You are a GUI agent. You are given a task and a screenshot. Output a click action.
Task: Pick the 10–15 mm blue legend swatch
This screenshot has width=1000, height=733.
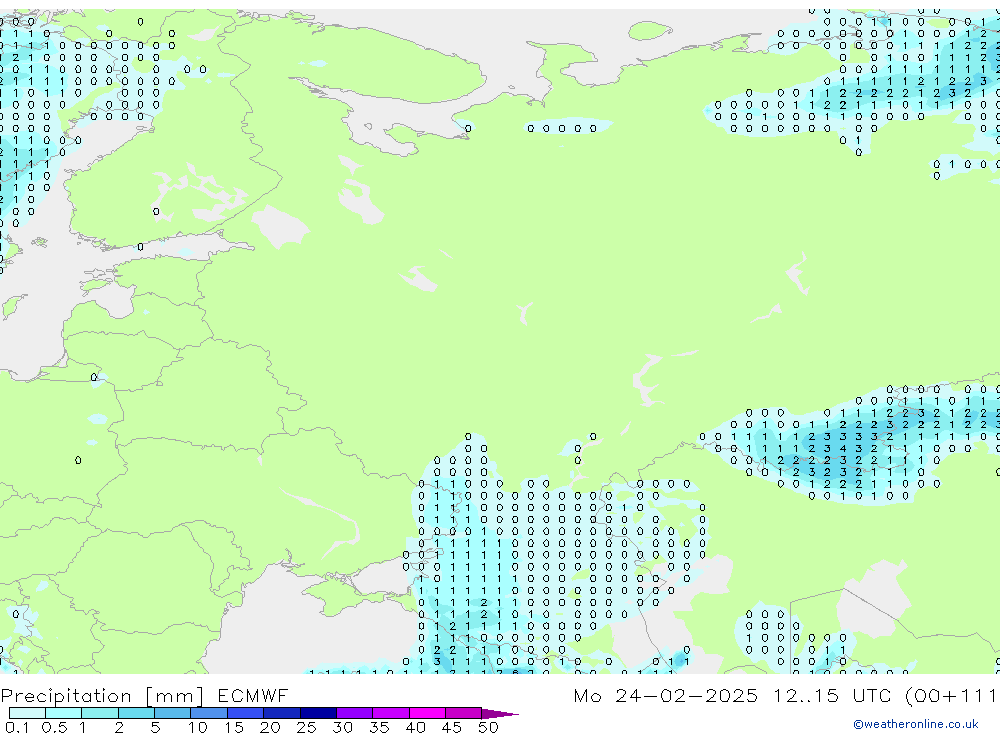[x=209, y=713]
